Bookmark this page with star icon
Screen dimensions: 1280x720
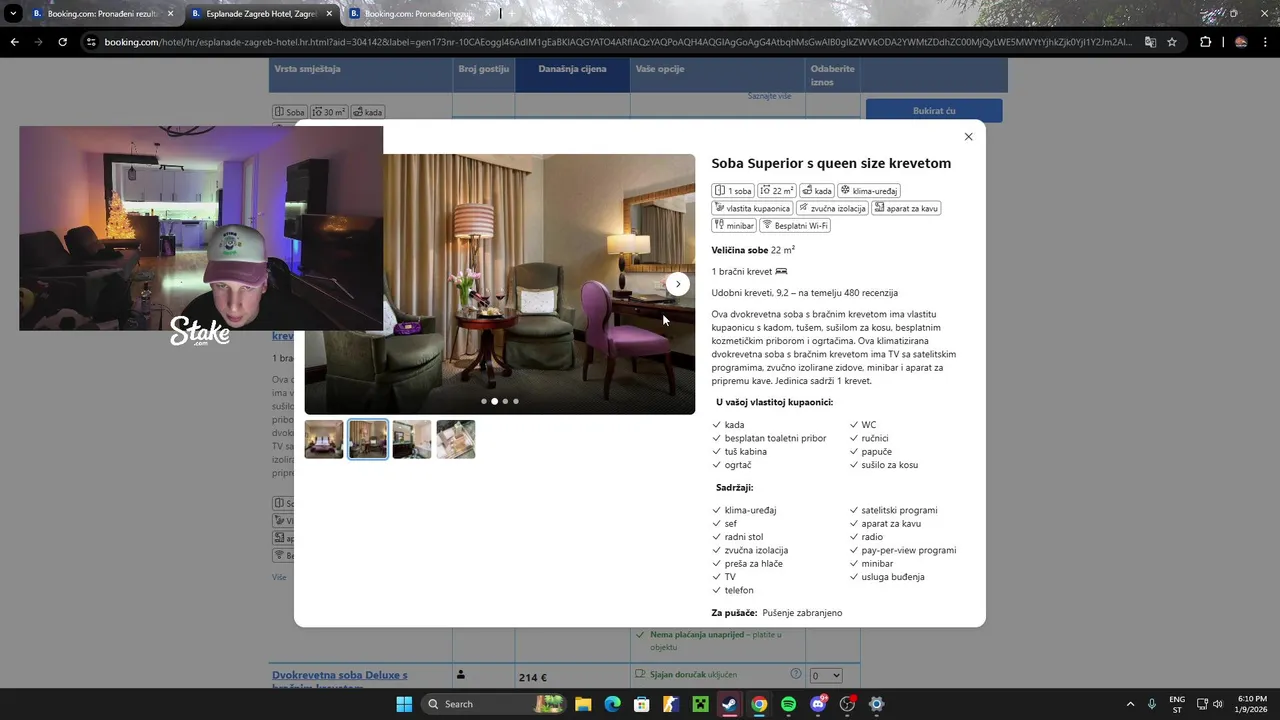tap(1172, 42)
